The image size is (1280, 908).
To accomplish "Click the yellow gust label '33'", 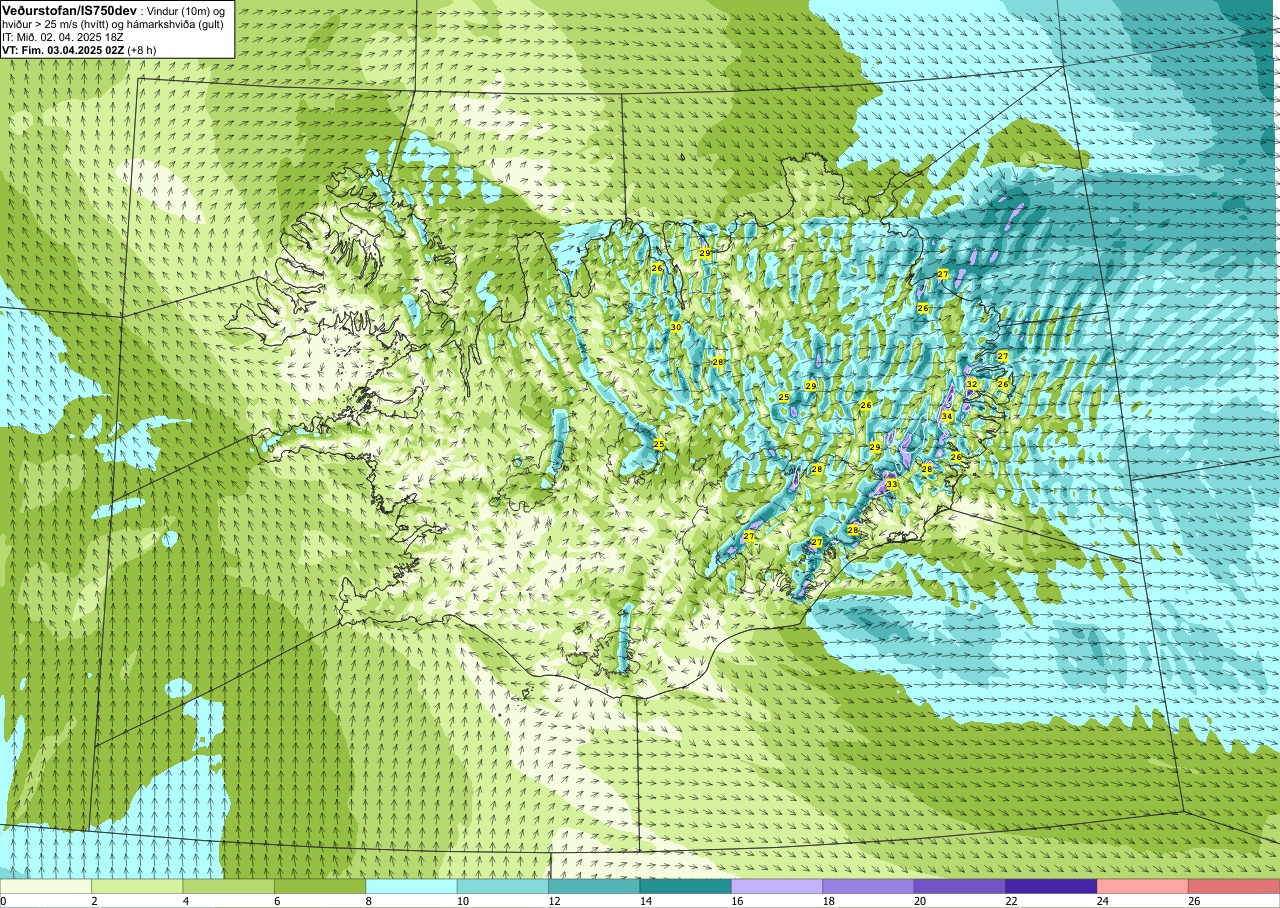I will [x=891, y=484].
